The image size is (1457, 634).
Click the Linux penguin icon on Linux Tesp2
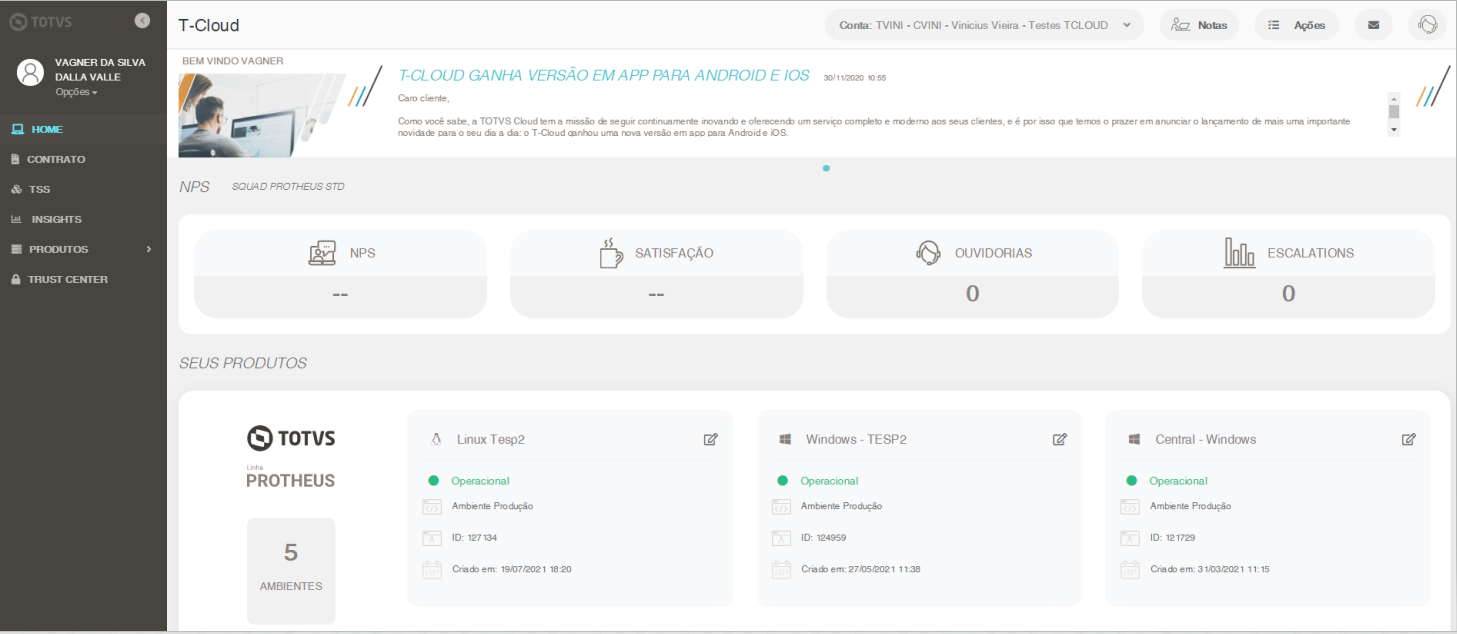click(436, 439)
